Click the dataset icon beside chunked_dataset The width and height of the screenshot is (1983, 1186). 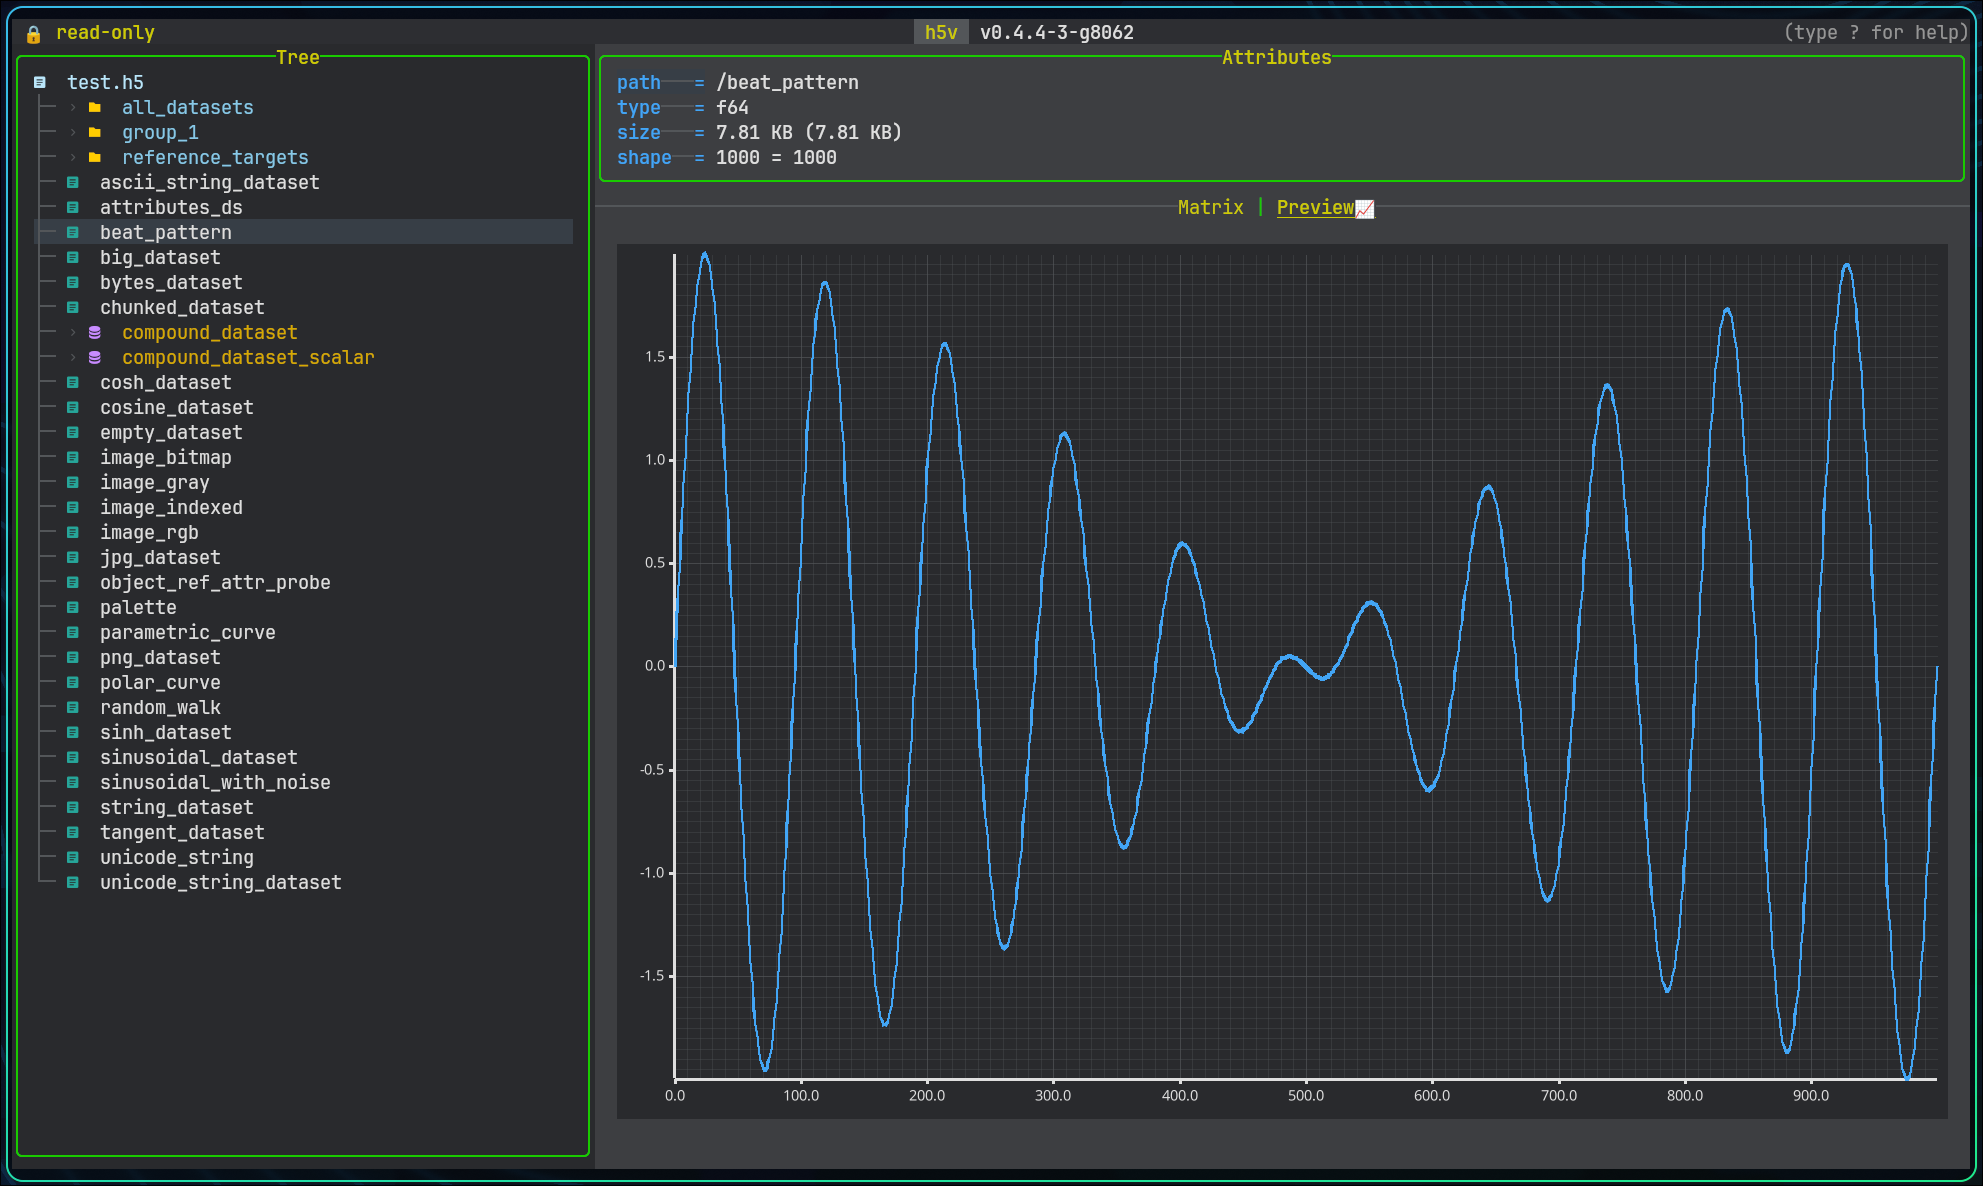(x=73, y=307)
